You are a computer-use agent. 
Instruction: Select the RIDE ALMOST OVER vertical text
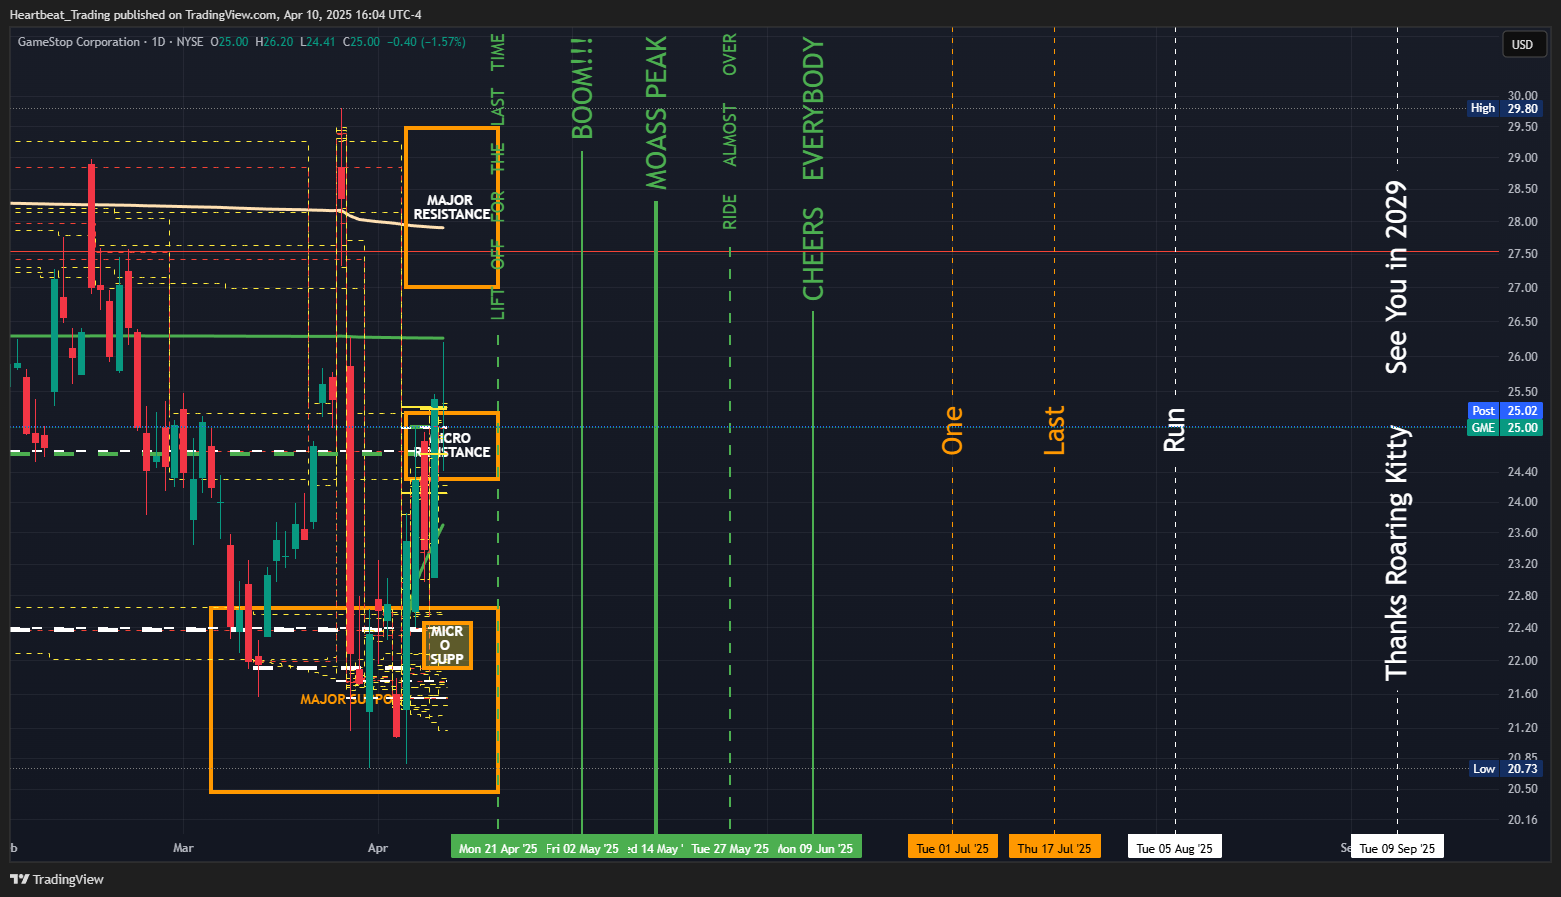pos(730,131)
